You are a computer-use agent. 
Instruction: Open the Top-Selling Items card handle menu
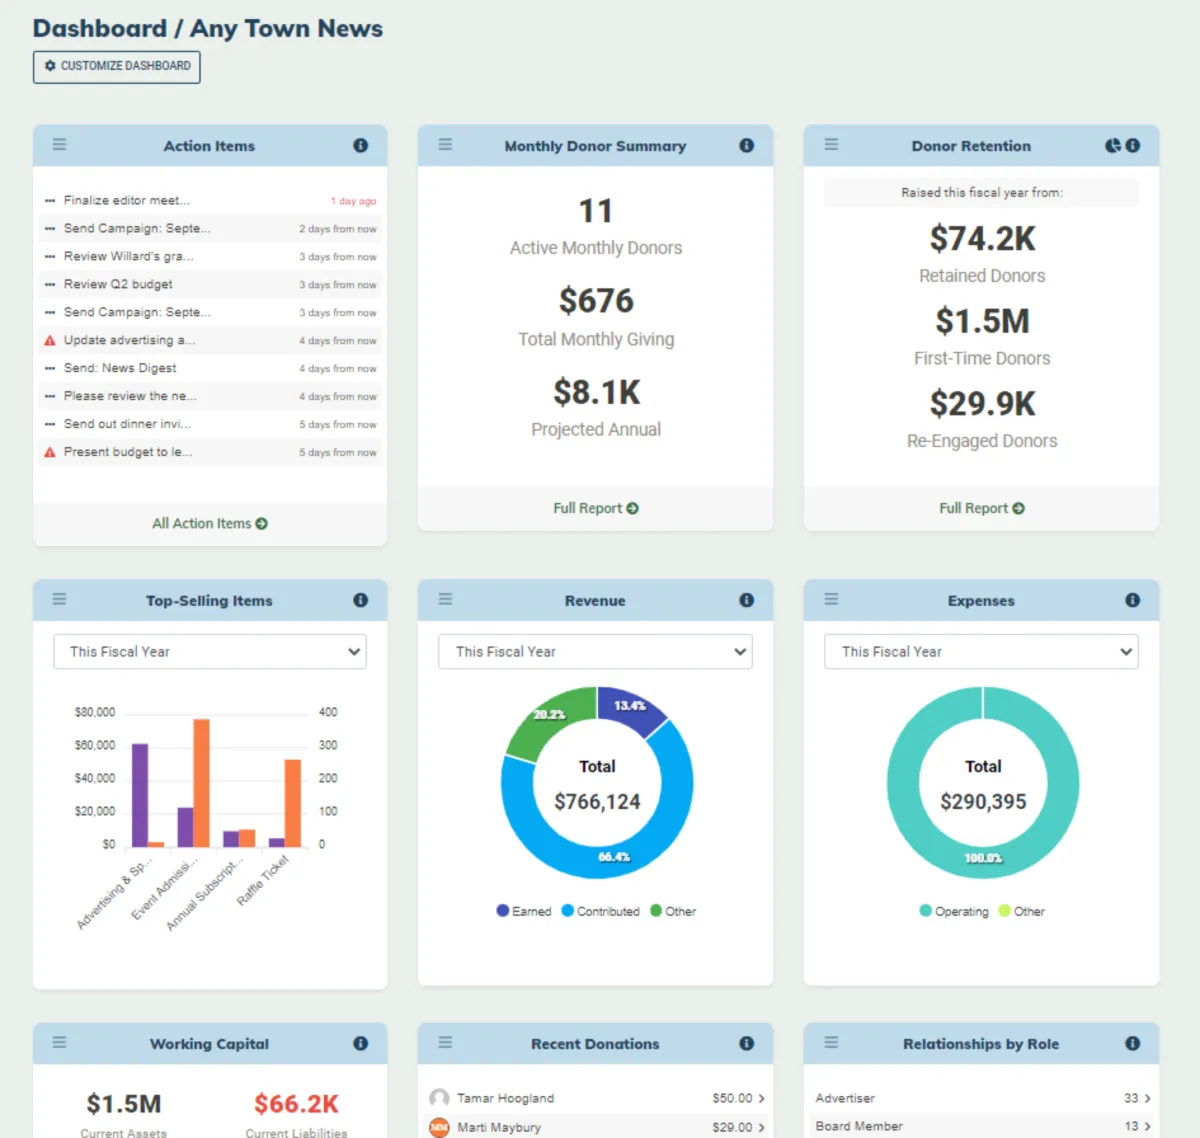59,600
